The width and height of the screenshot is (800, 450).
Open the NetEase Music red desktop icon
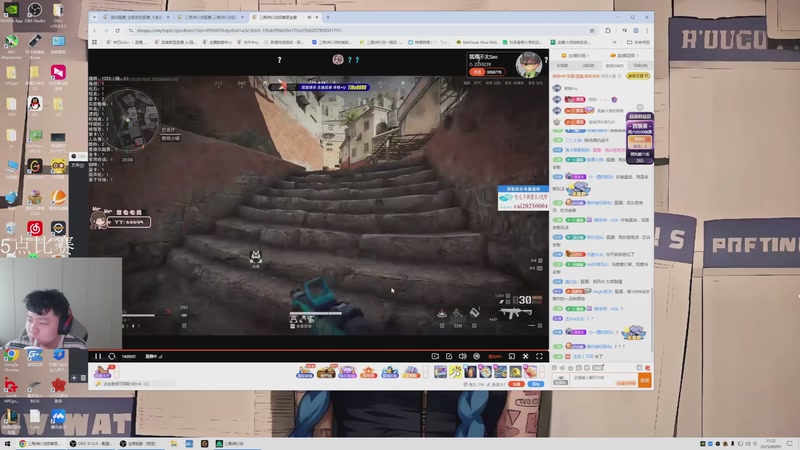35,230
